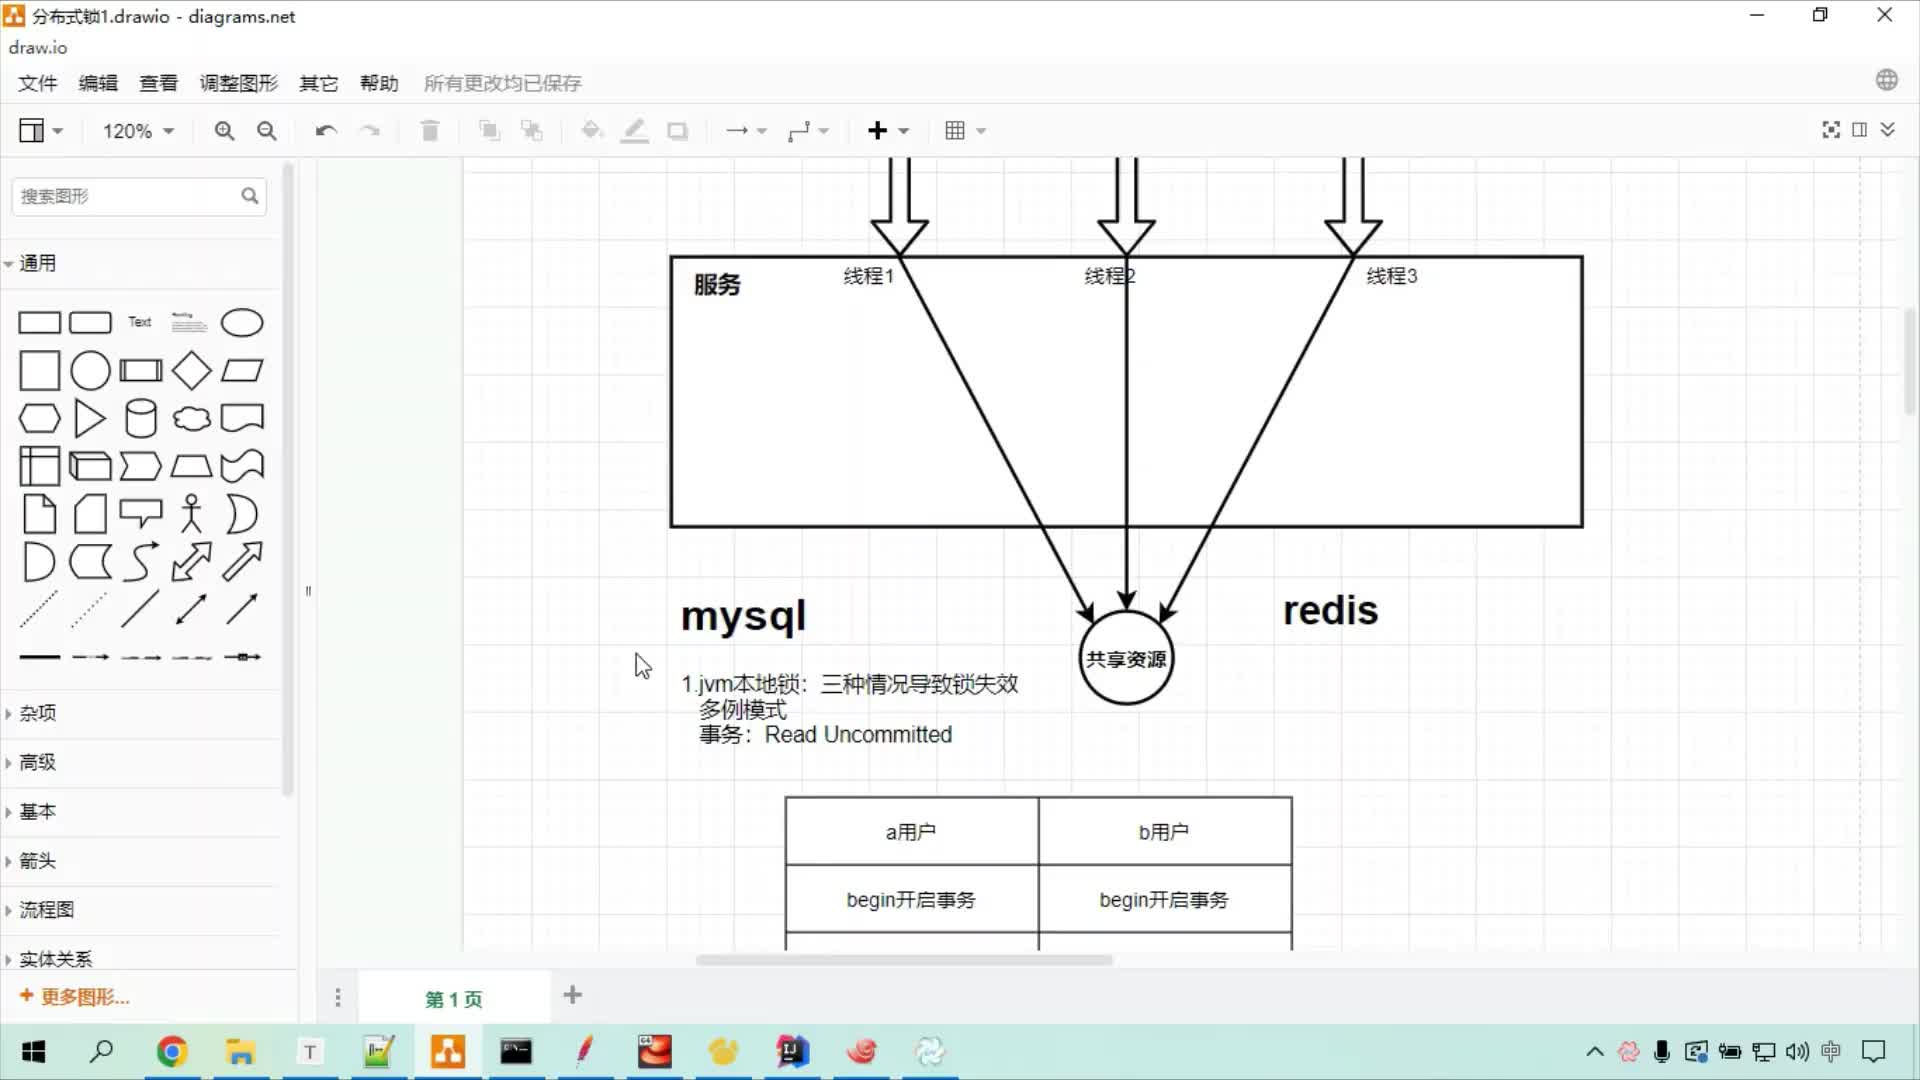Viewport: 1920px width, 1080px height.
Task: Click the fill color bucket icon
Action: click(592, 131)
